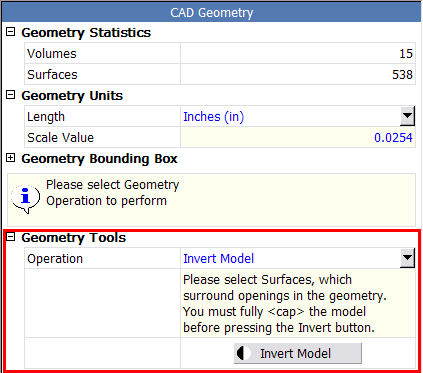Click the blue info speech bubble icon
Screen dimensions: 423x373
(x=25, y=198)
